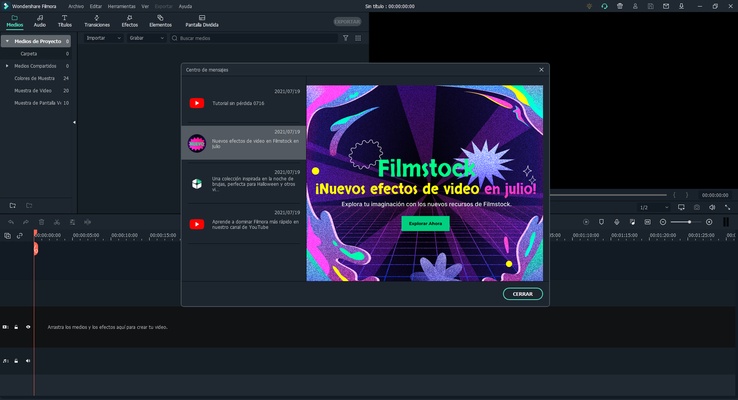This screenshot has width=738, height=400.
Task: Toggle lock on the video track
Action: pyautogui.click(x=16, y=327)
